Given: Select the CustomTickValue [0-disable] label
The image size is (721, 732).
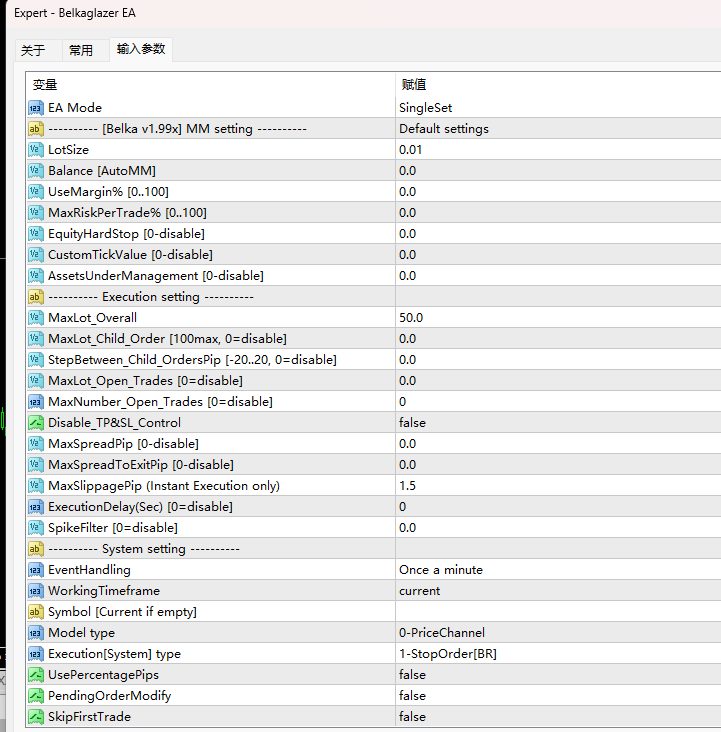Looking at the screenshot, I should click(130, 255).
